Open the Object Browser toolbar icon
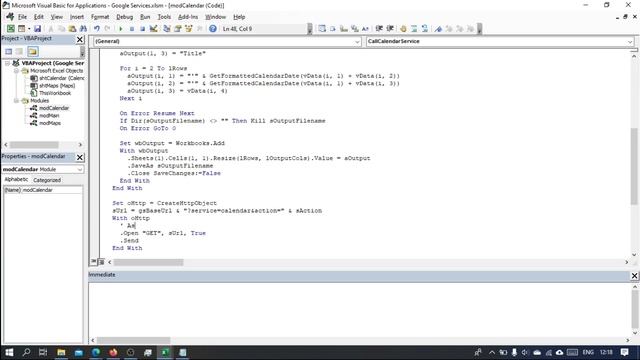The width and height of the screenshot is (640, 360). coord(189,29)
